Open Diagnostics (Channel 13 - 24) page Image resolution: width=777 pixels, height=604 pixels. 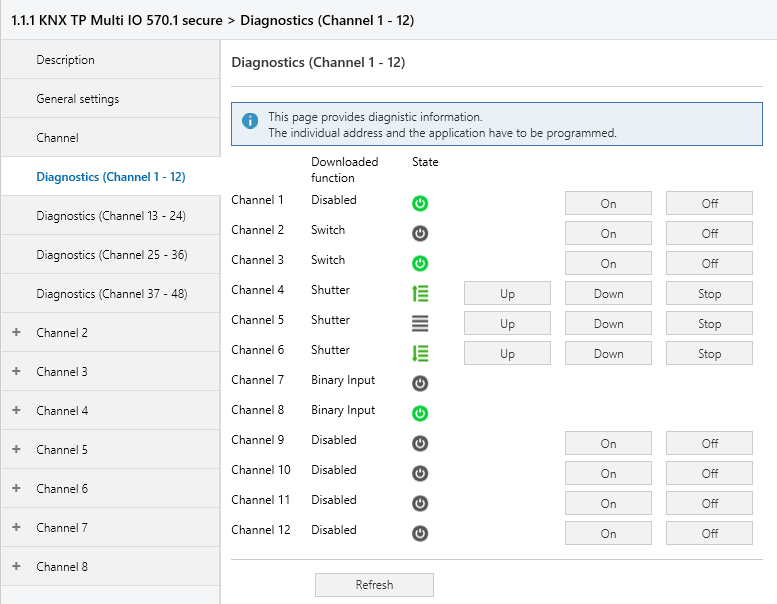tap(111, 215)
